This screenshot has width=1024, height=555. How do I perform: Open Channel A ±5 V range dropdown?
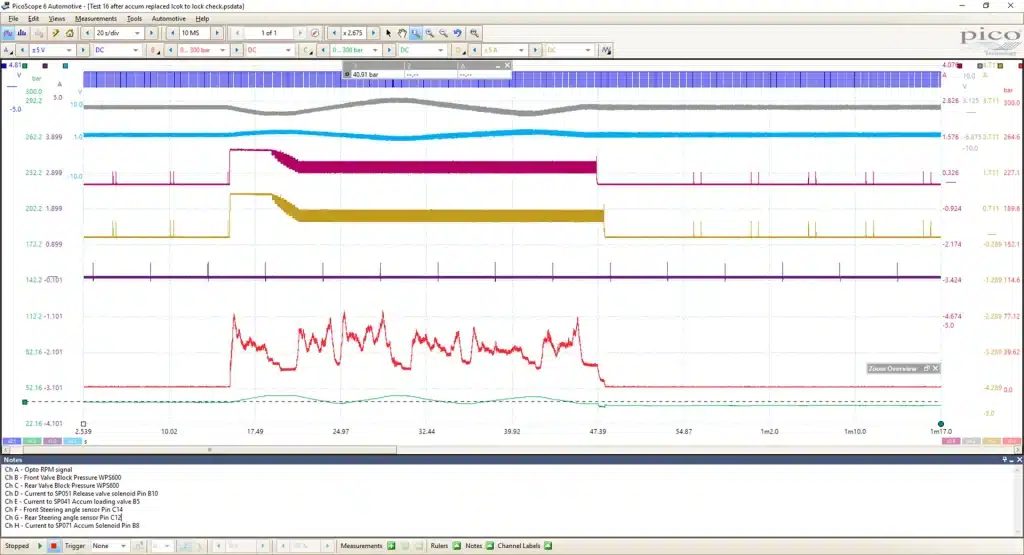click(52, 50)
